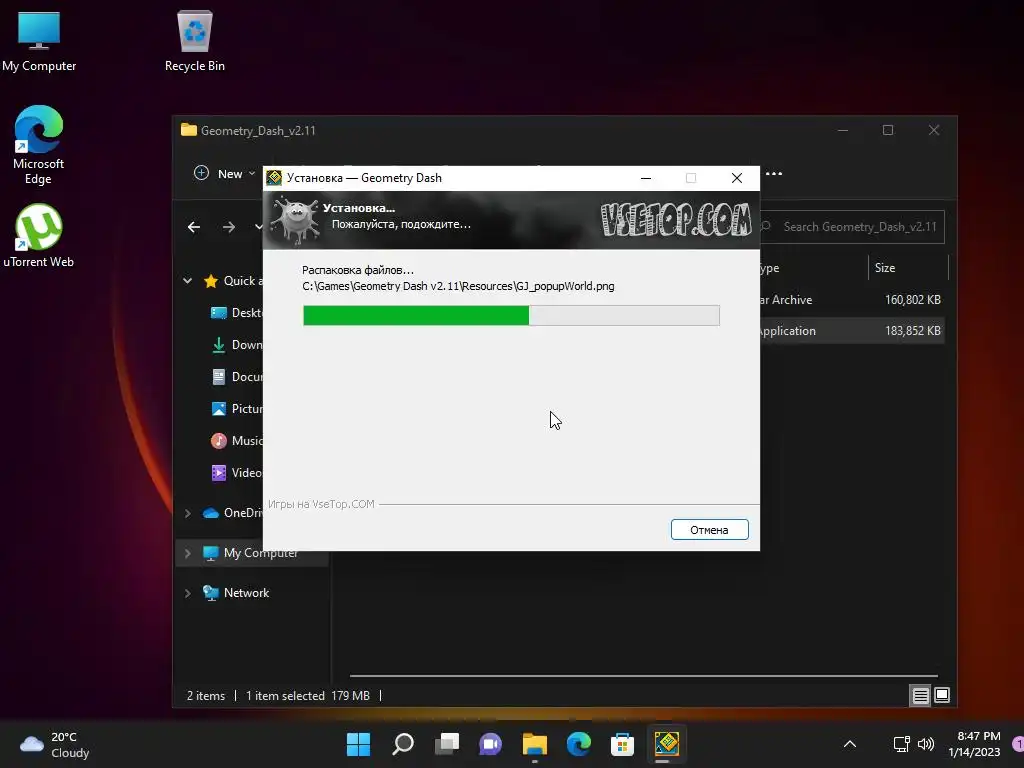Screen dimensions: 1024x768
Task: Open the Windows Start menu
Action: [x=359, y=744]
